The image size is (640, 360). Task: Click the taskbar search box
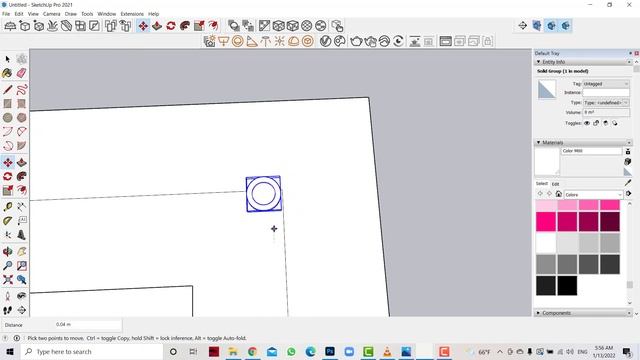pos(91,351)
